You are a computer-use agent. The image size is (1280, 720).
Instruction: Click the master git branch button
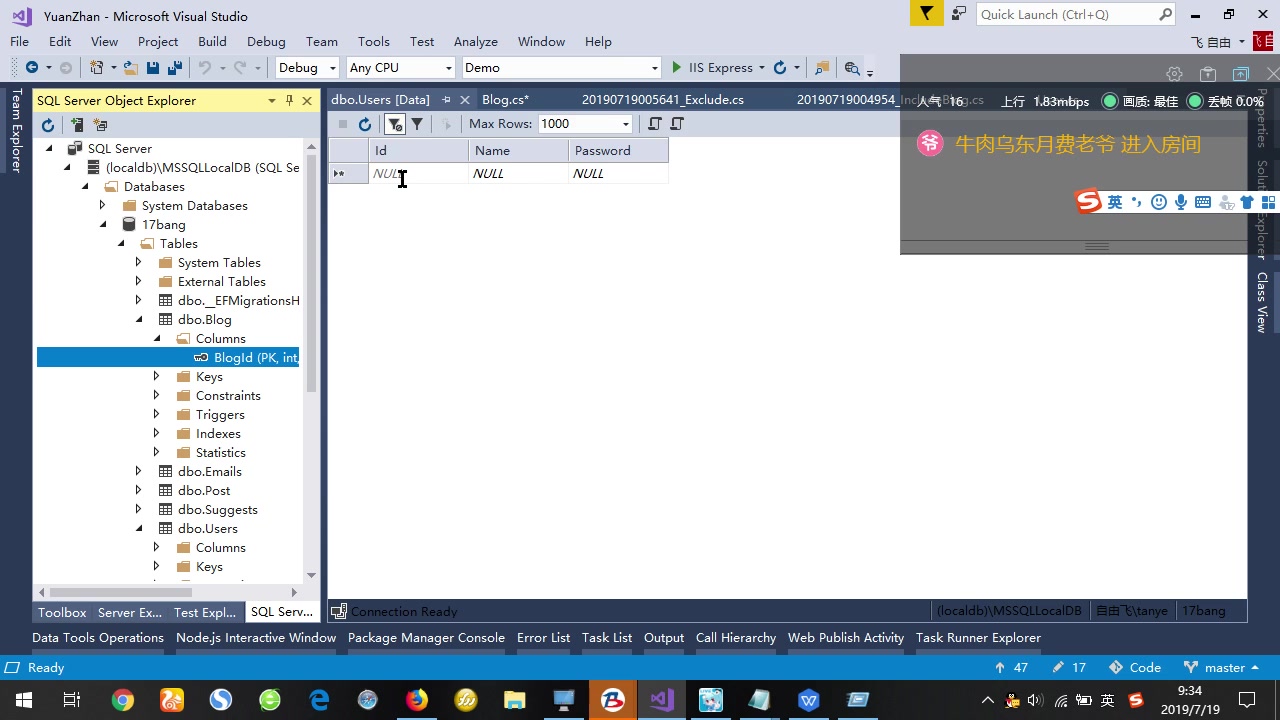tap(1220, 668)
